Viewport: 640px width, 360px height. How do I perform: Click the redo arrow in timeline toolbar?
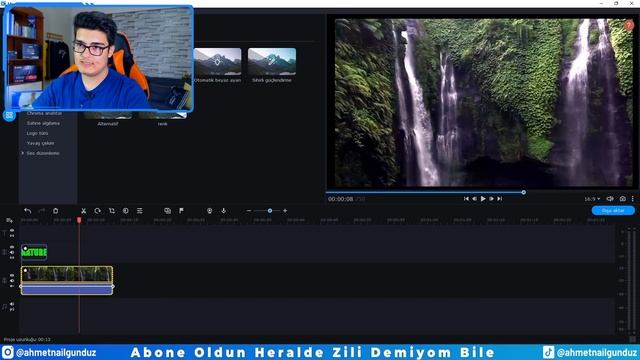[41, 211]
